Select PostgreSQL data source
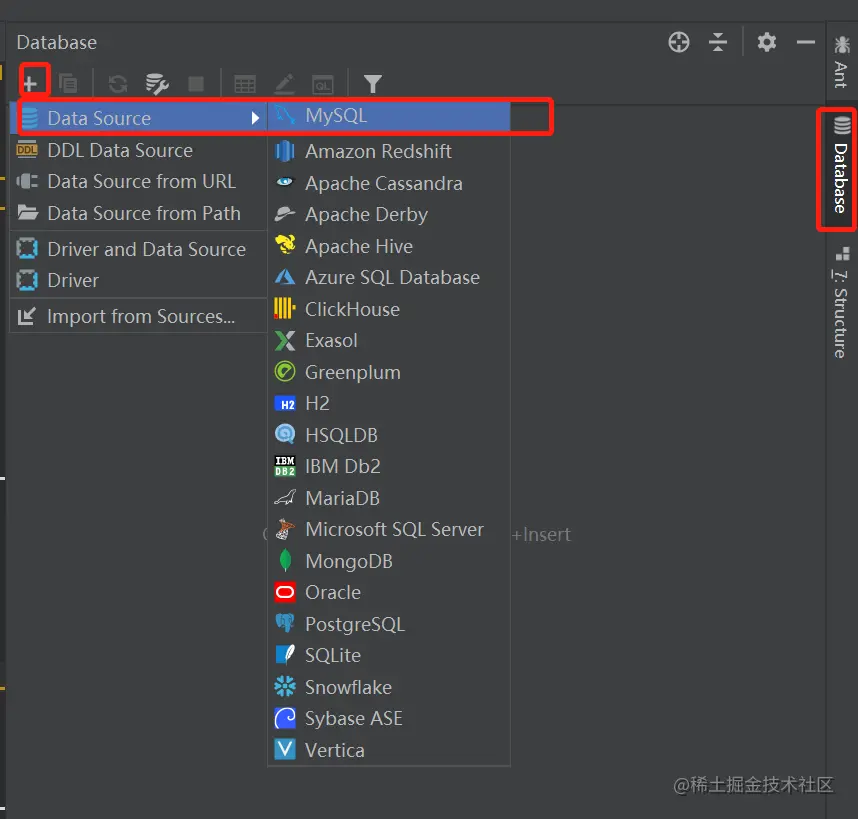 coord(389,624)
